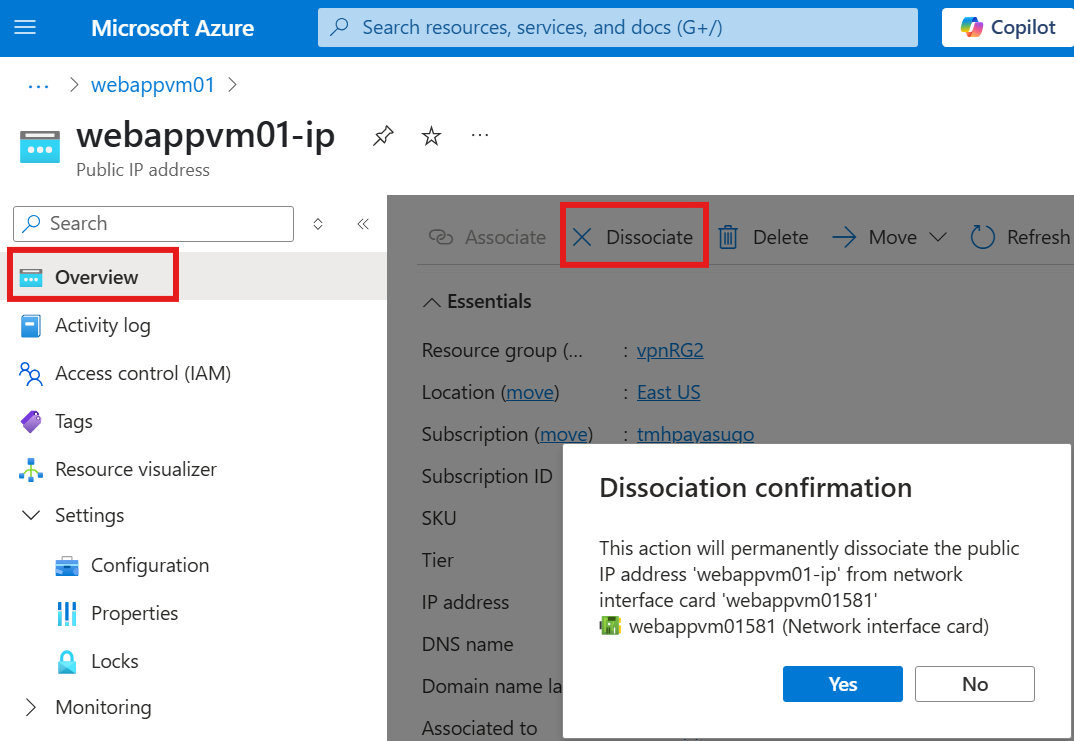Open the vpnRG2 resource group link

tap(670, 351)
